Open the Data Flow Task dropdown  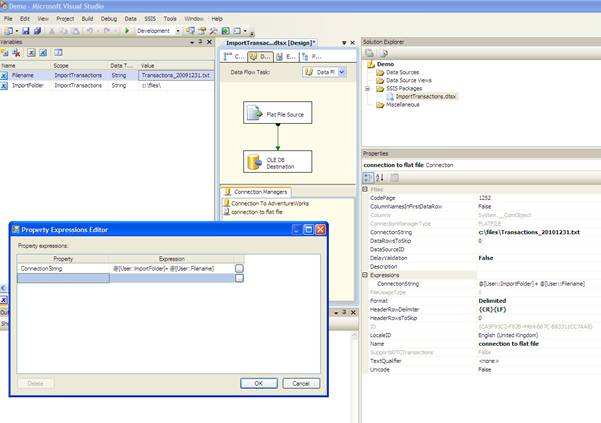tap(342, 72)
